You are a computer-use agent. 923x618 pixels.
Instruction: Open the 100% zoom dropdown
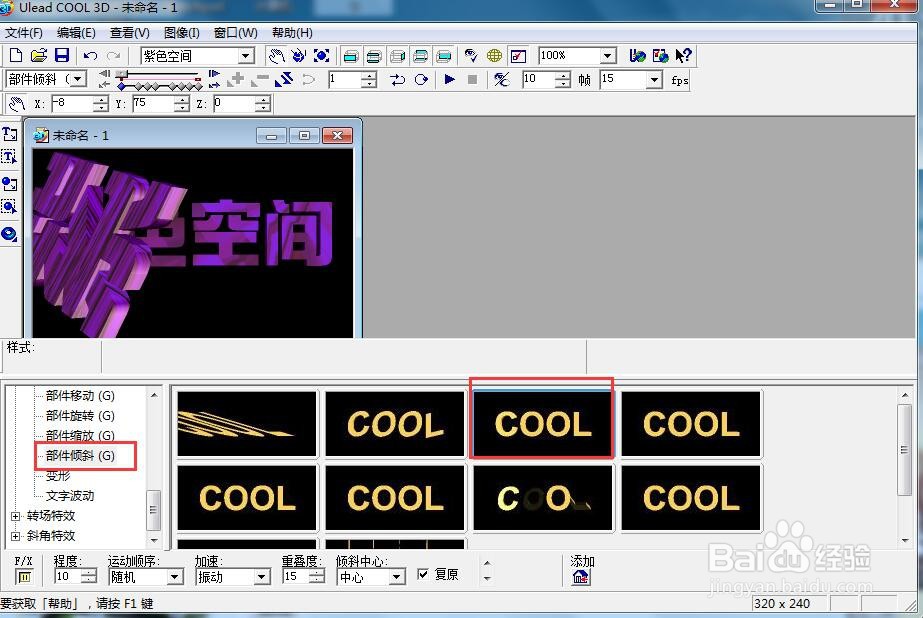608,56
